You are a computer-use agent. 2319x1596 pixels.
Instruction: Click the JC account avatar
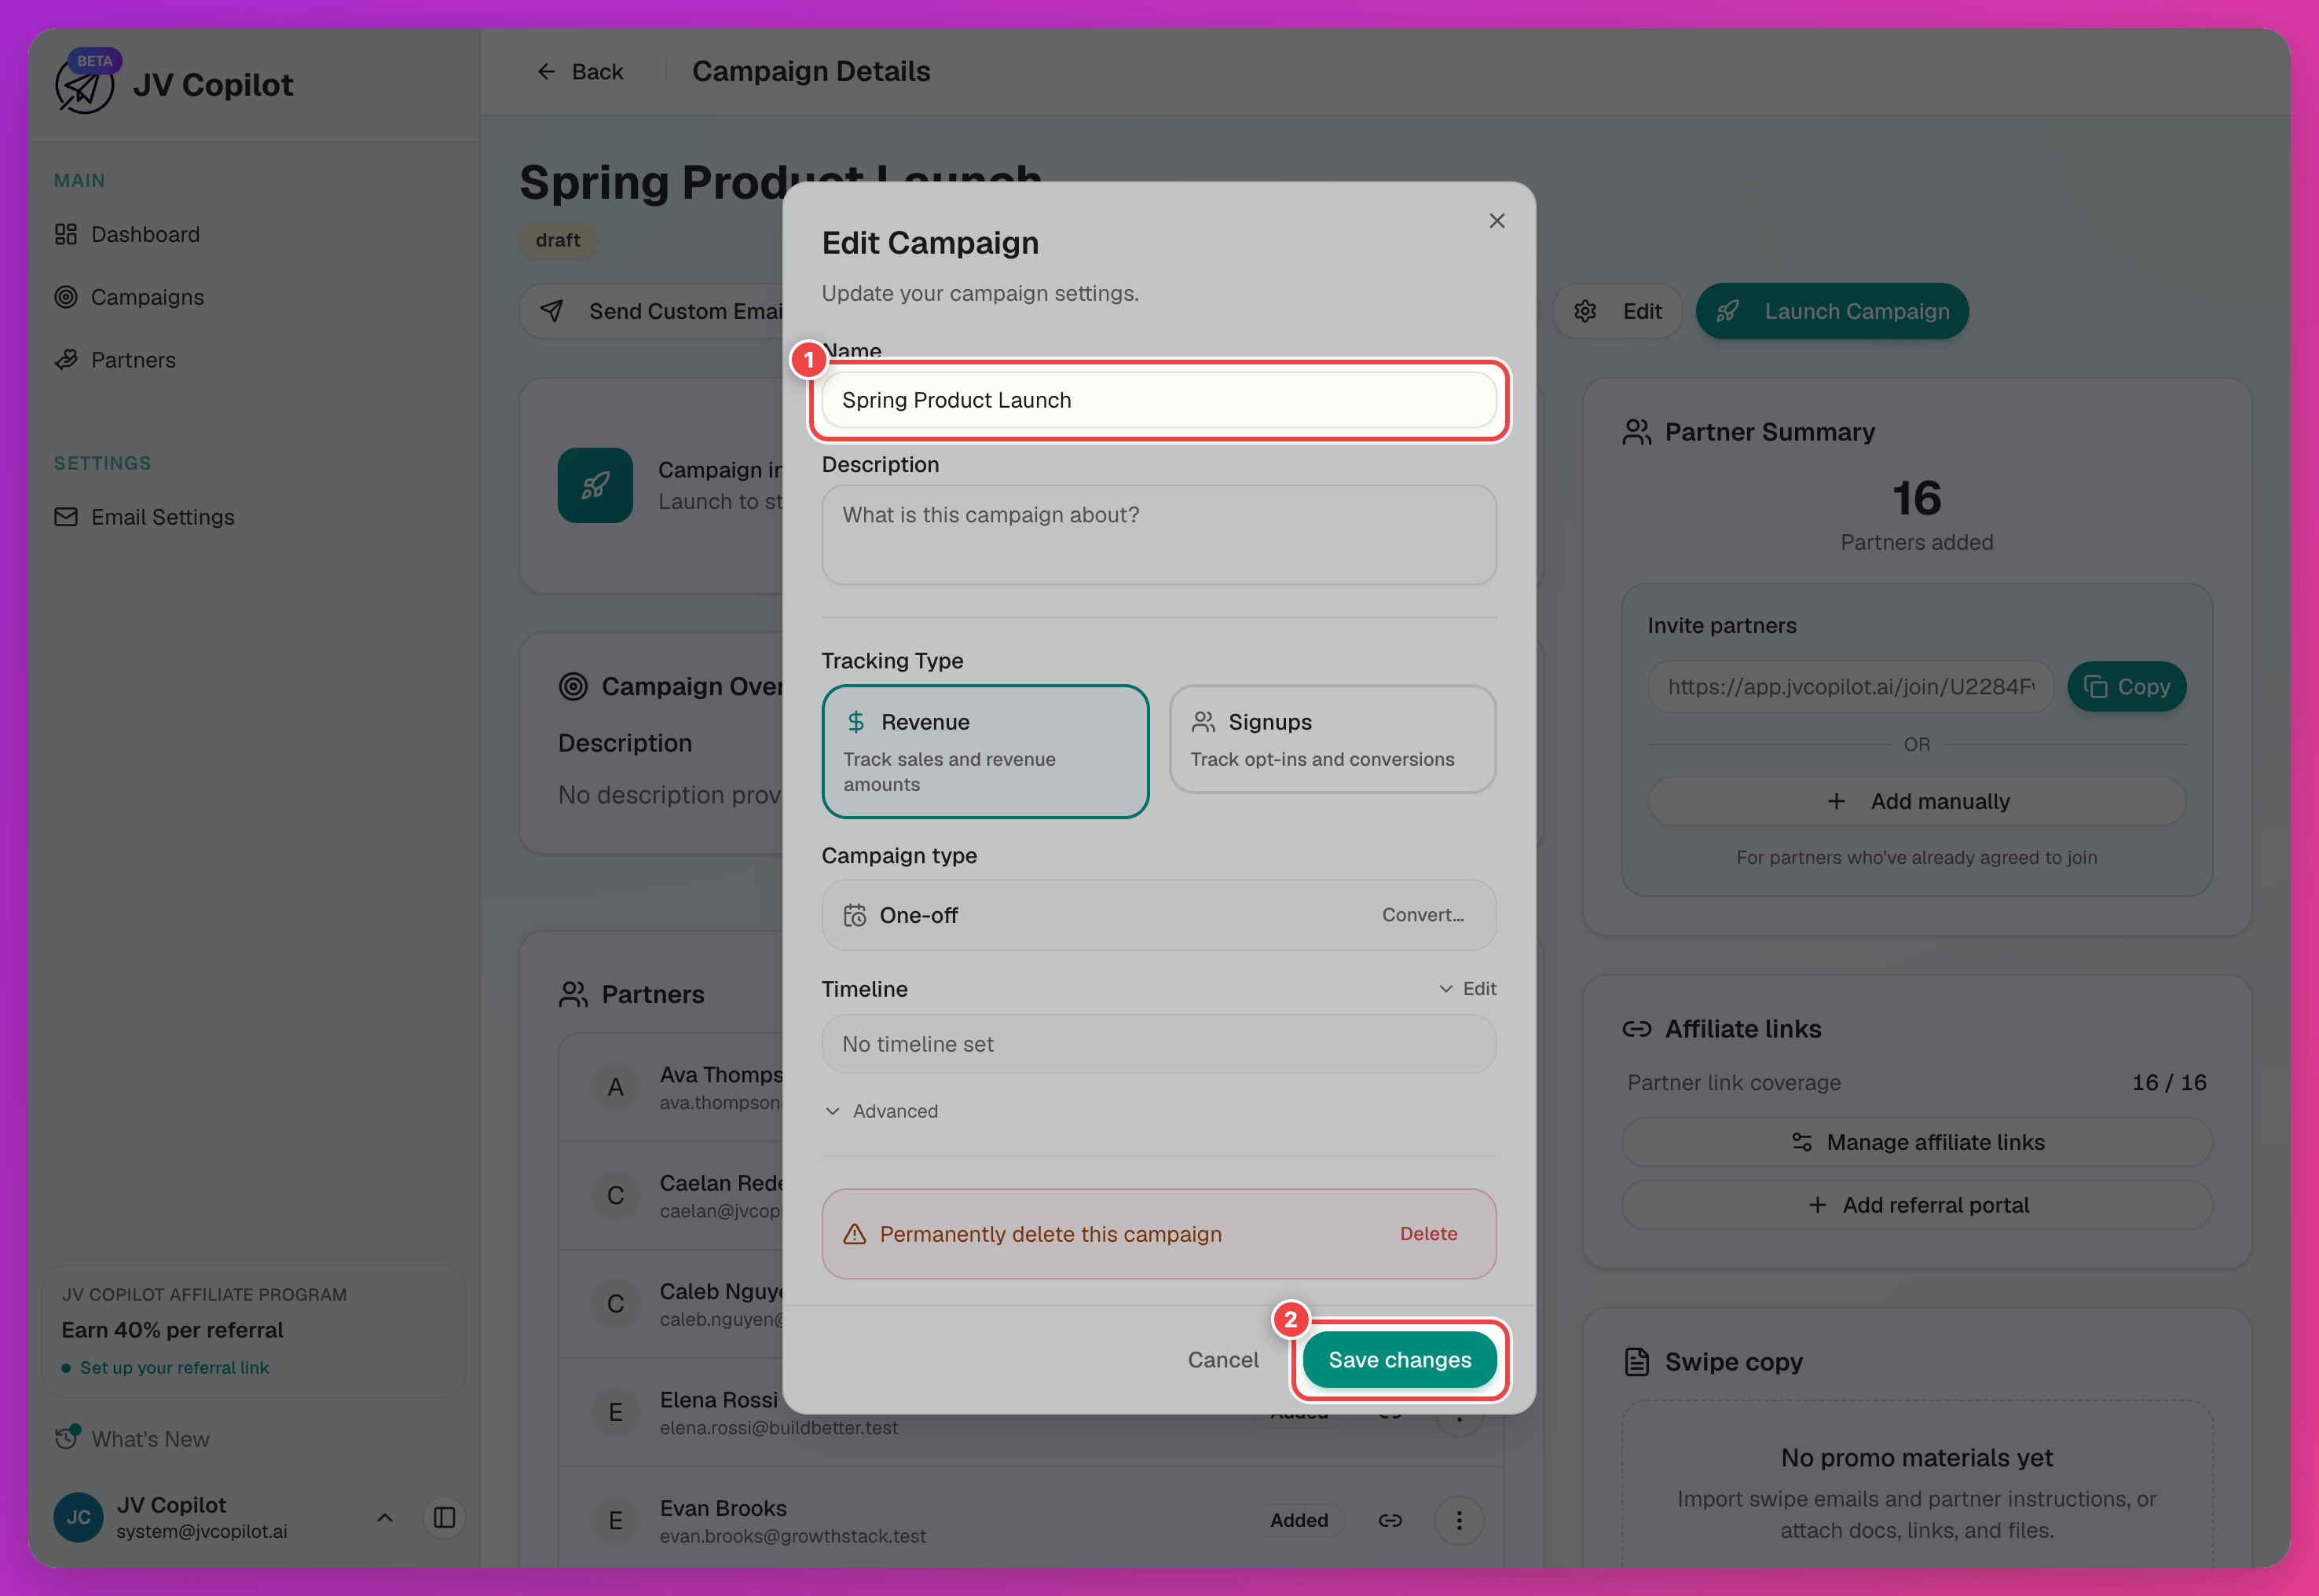point(78,1518)
